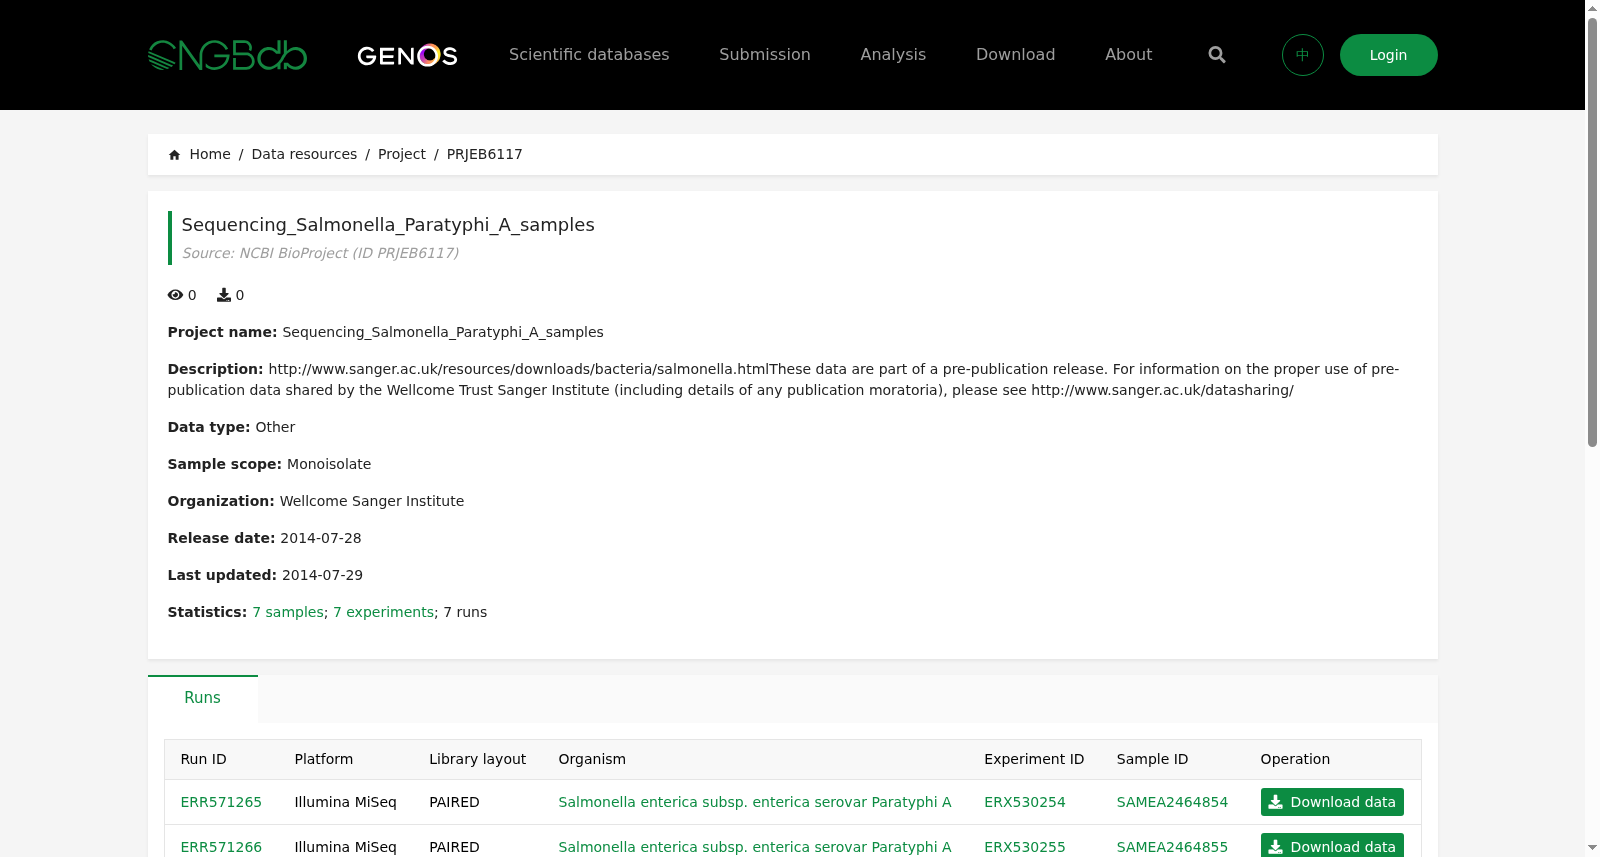
Task: Click the home icon in breadcrumb
Action: [x=175, y=155]
